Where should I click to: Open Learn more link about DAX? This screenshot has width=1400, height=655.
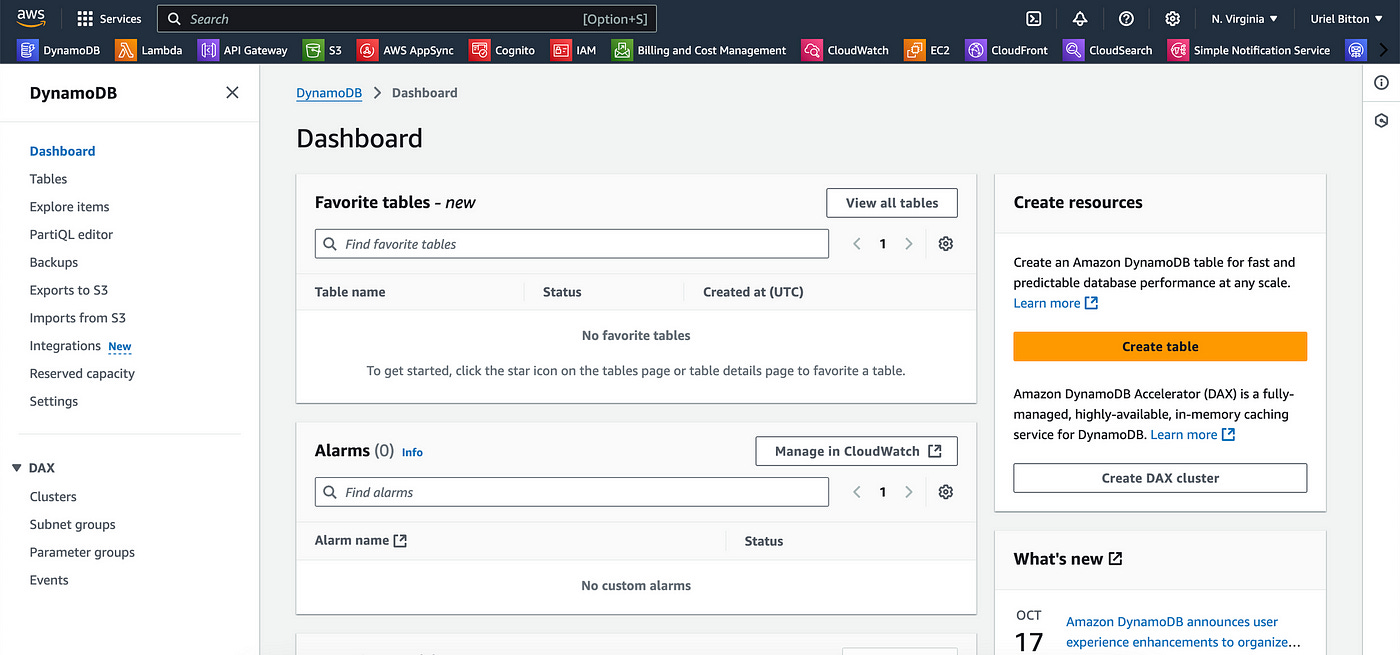(1193, 435)
